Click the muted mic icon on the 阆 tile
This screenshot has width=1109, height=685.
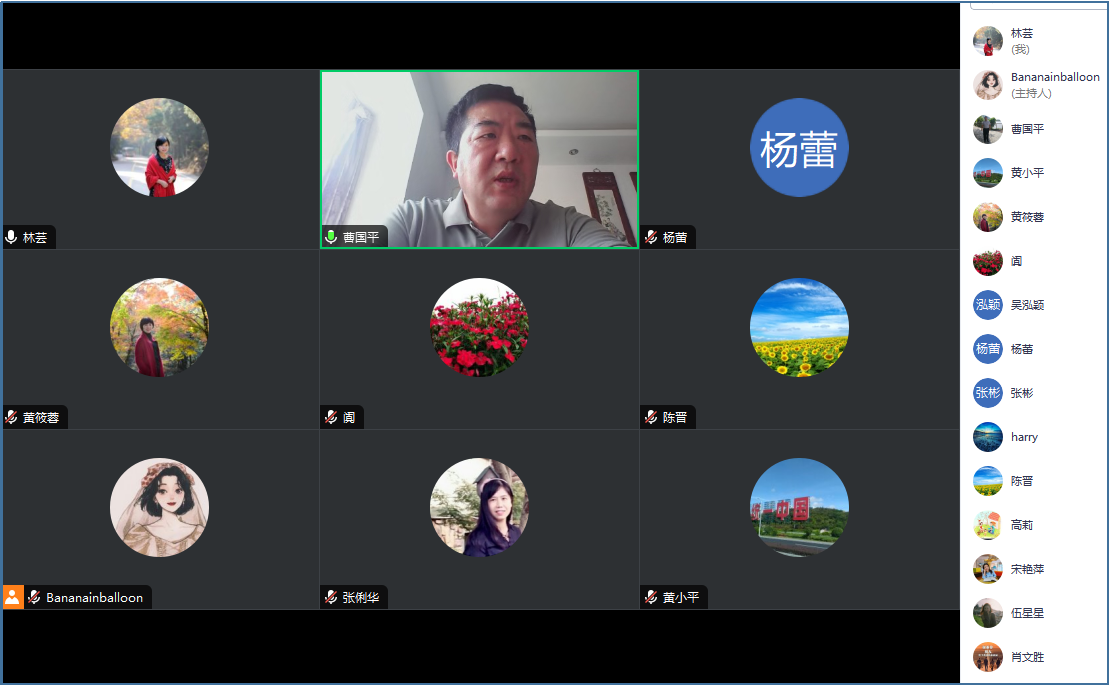click(331, 417)
